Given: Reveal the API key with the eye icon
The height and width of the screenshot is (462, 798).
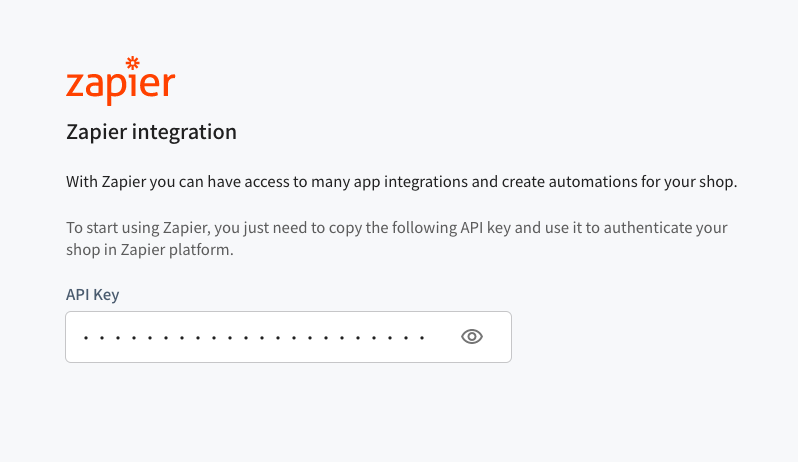Looking at the screenshot, I should click(x=472, y=337).
